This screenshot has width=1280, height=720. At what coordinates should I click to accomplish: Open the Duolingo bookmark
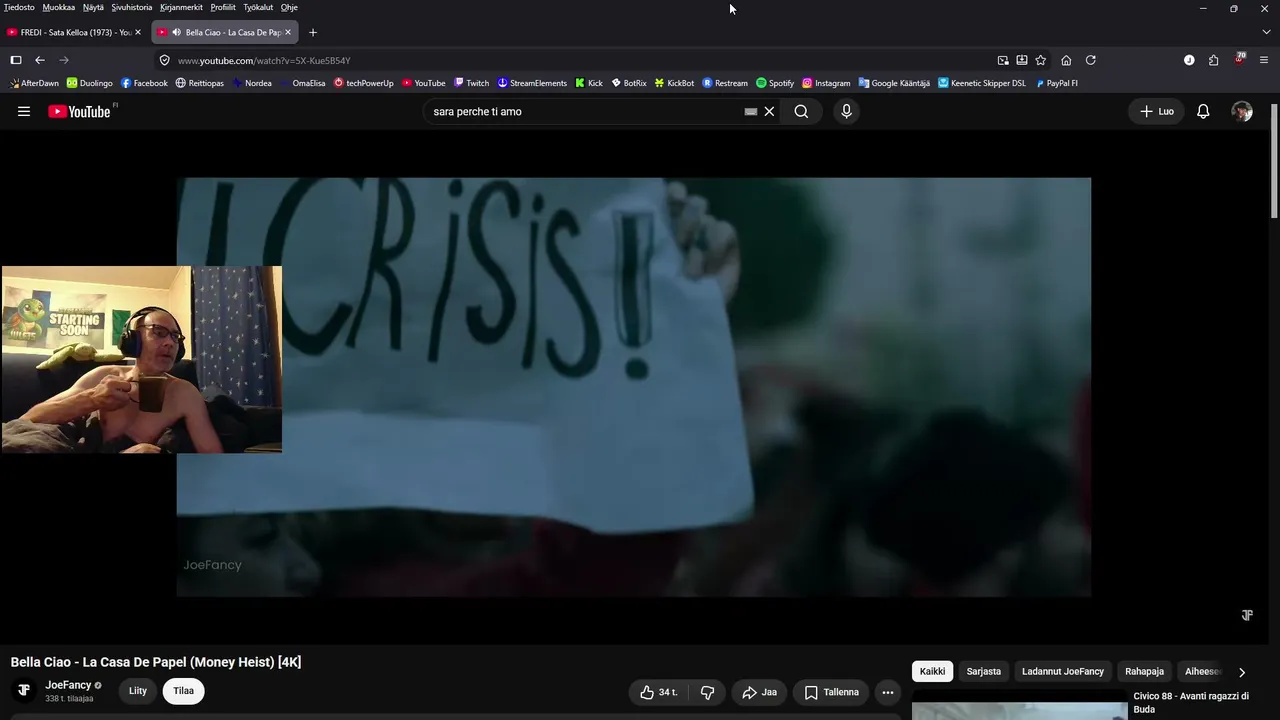[90, 83]
